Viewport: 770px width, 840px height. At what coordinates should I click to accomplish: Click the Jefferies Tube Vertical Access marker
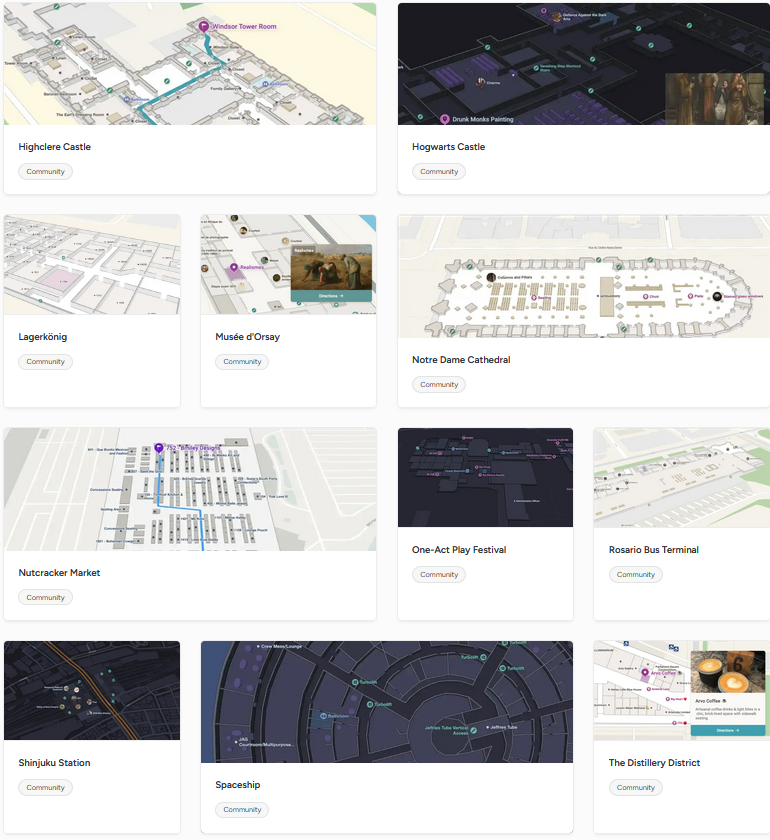pos(474,730)
